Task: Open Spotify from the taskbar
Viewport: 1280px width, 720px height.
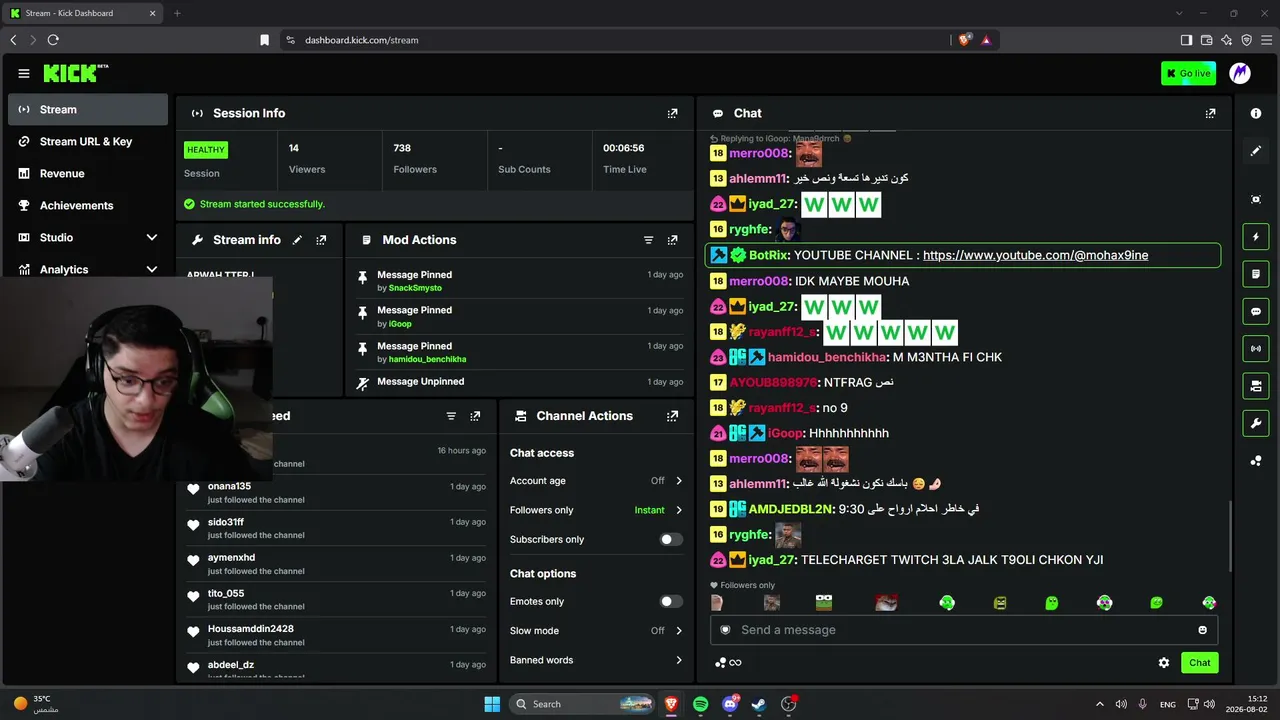Action: 700,704
